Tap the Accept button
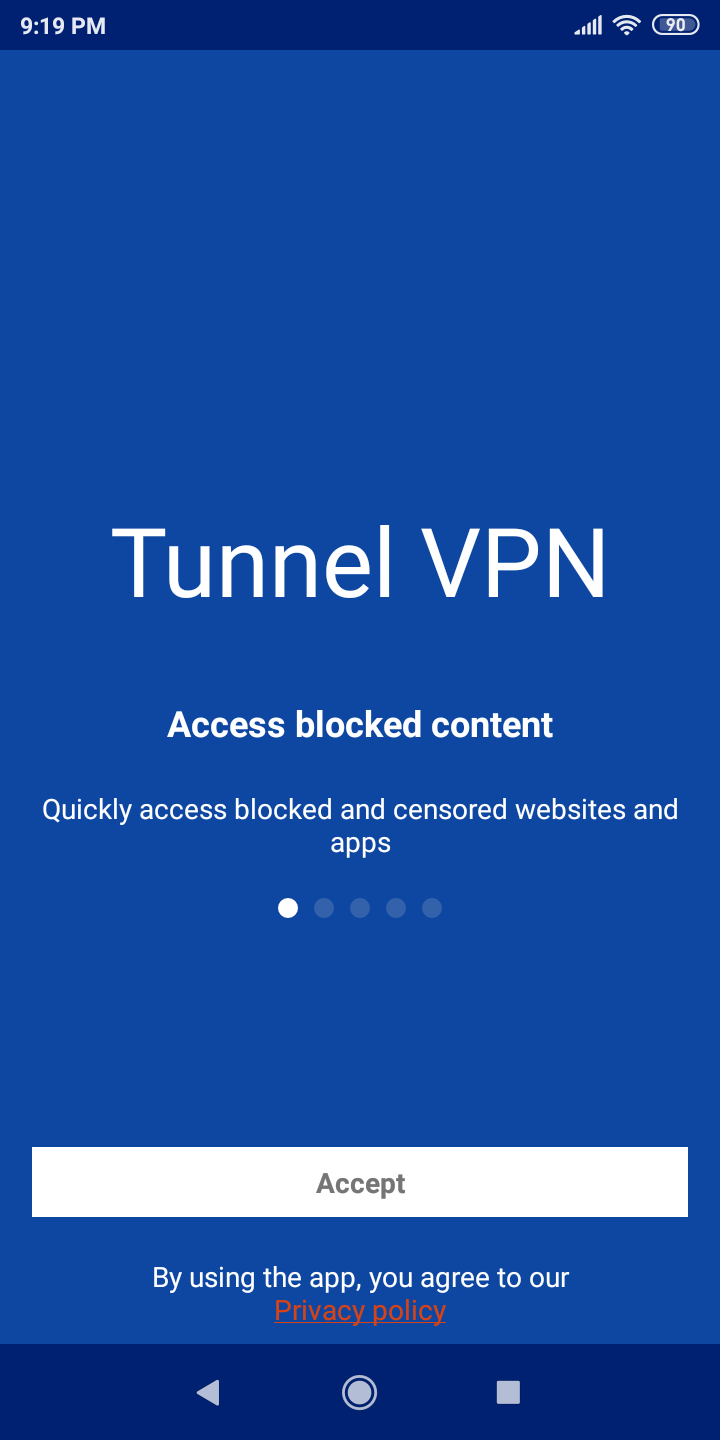Screen dimensions: 720x1440 point(360,1182)
